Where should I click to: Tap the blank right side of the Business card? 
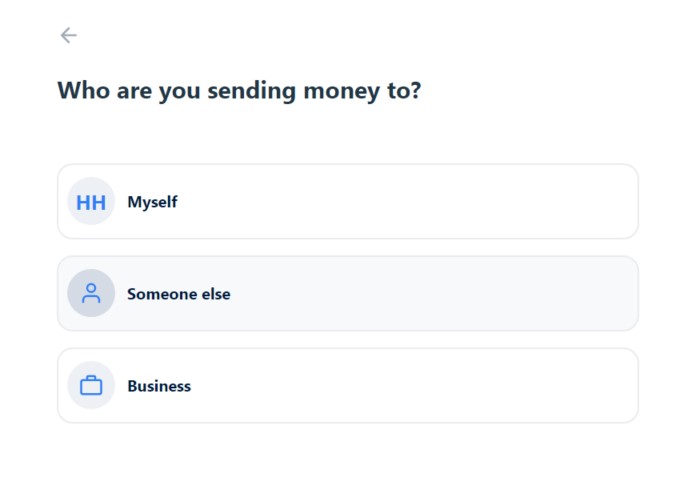[x=480, y=385]
